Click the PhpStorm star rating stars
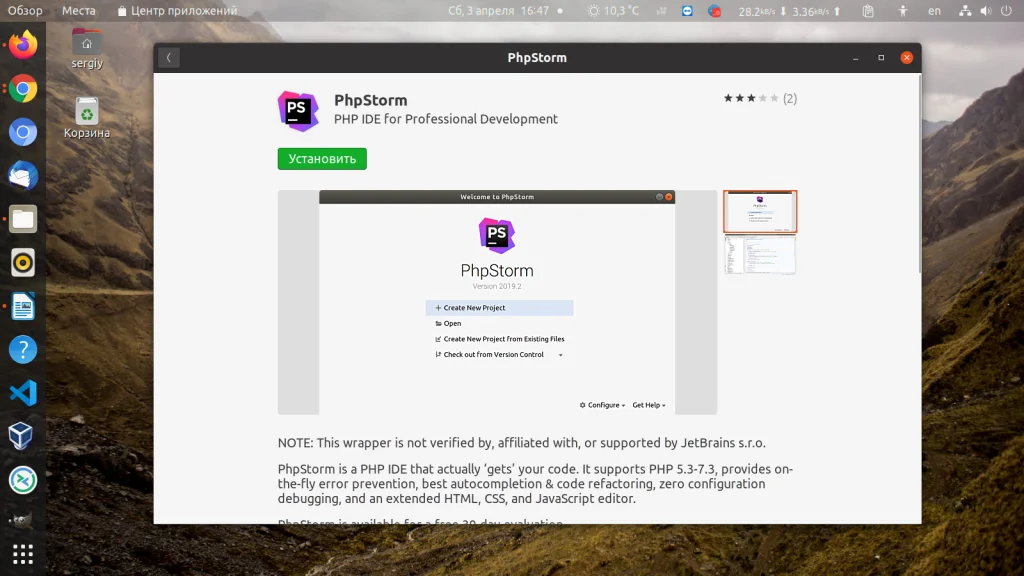Screen dimensions: 1024x576 click(749, 98)
